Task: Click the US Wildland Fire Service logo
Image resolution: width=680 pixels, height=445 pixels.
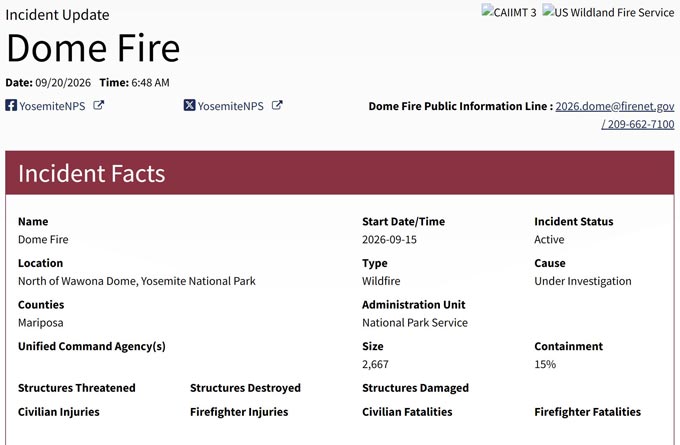Action: 608,12
